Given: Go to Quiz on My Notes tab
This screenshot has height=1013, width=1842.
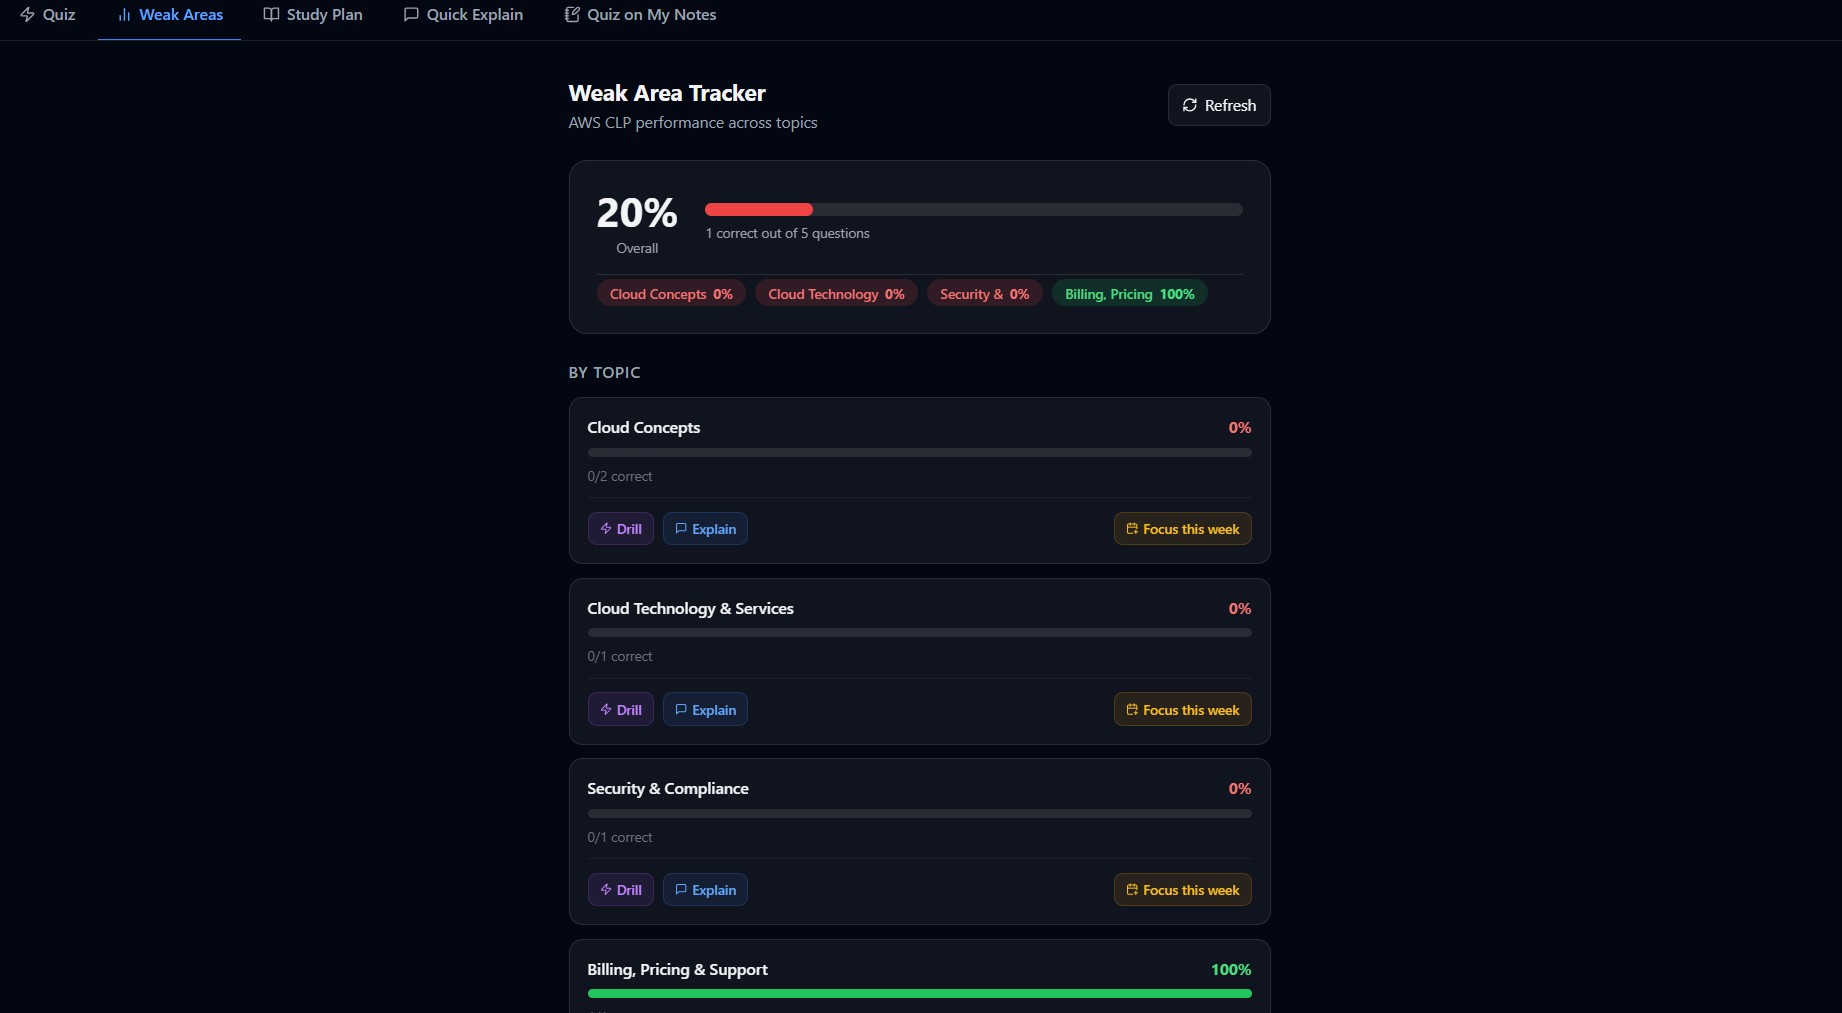Looking at the screenshot, I should [640, 15].
